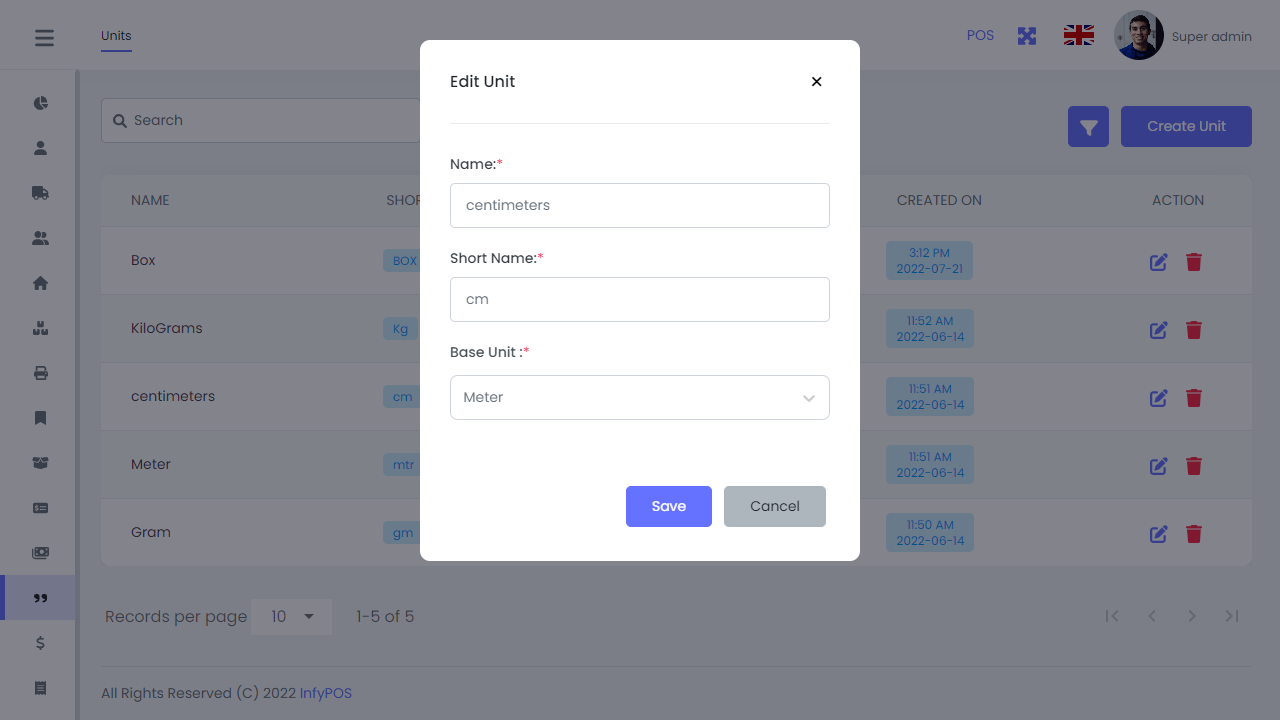The width and height of the screenshot is (1280, 720).
Task: Open the Base Unit dropdown
Action: click(639, 397)
